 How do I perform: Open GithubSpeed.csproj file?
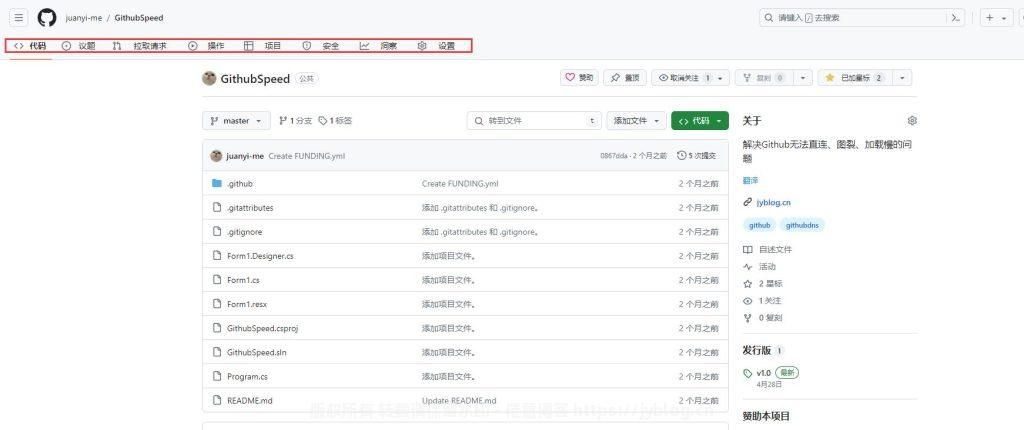pos(262,329)
